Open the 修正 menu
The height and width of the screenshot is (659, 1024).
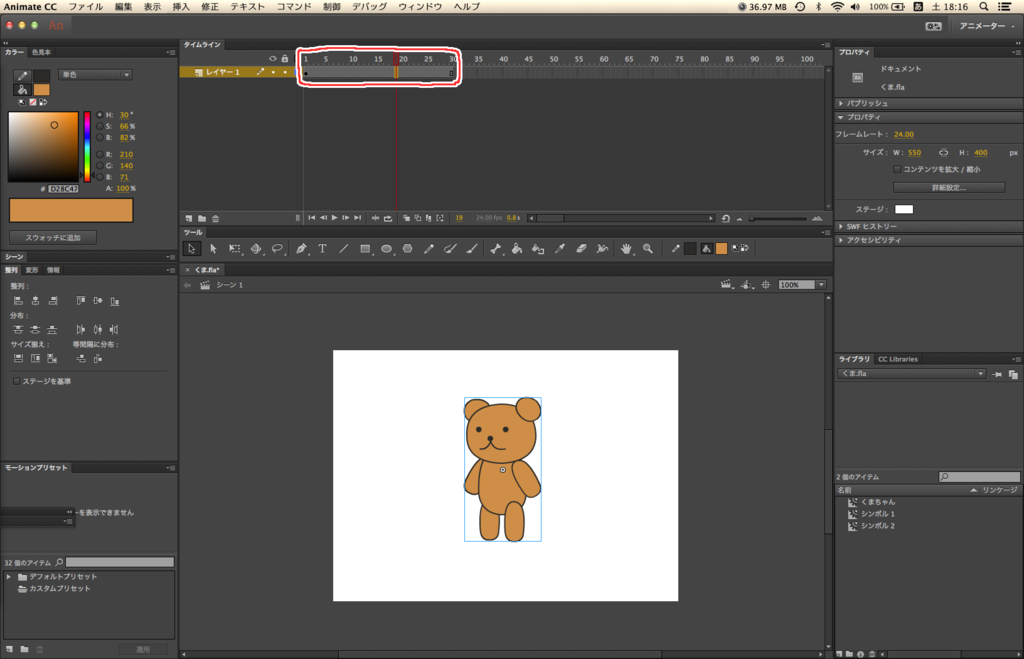point(210,7)
